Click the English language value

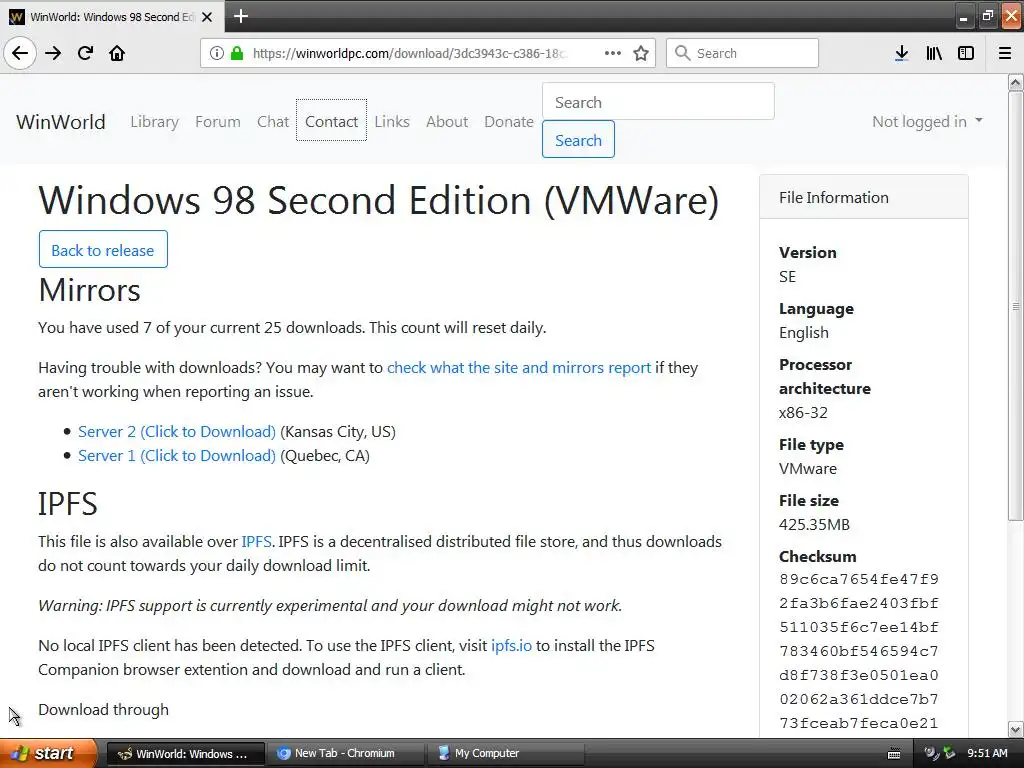point(803,333)
